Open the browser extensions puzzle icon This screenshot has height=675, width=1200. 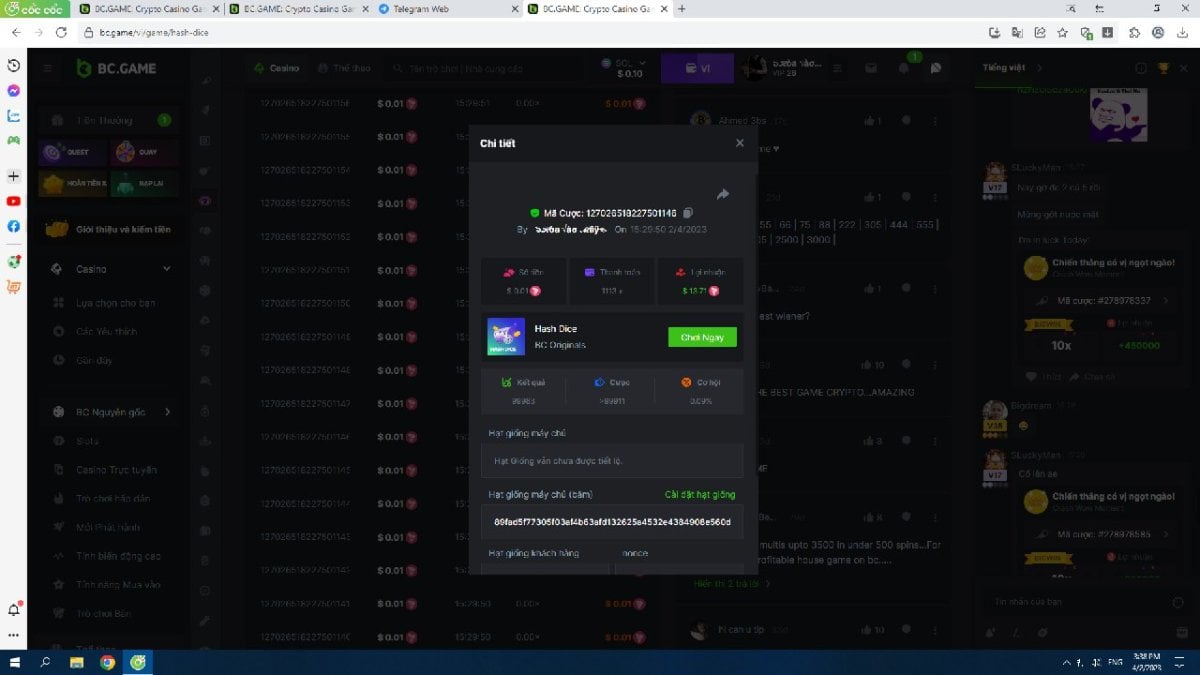tap(1134, 32)
